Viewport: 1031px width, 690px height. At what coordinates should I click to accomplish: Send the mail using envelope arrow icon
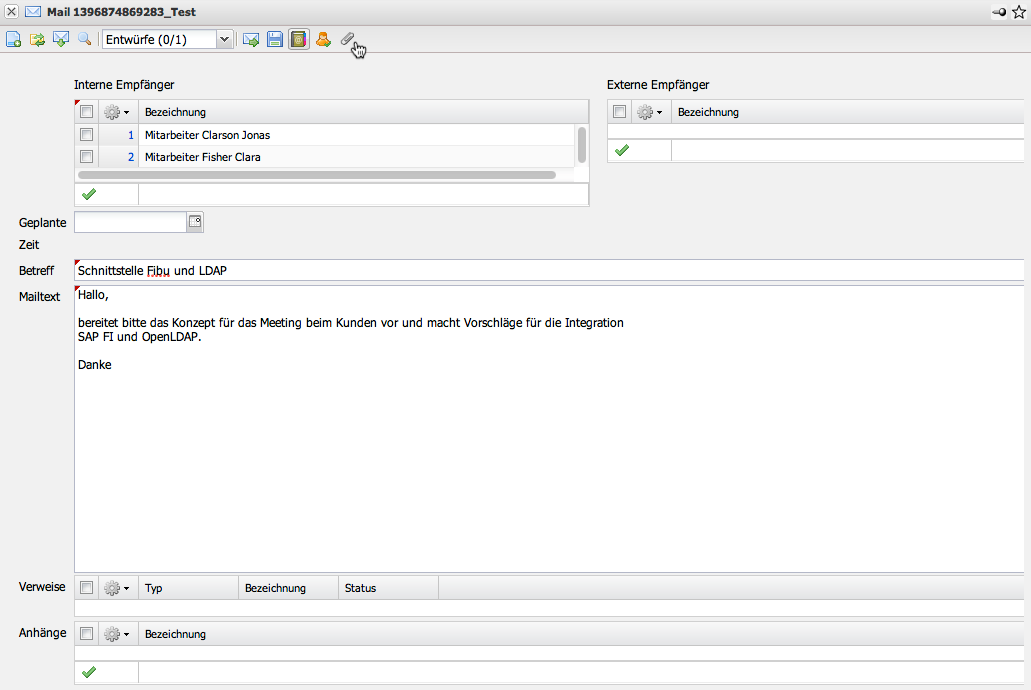(251, 39)
